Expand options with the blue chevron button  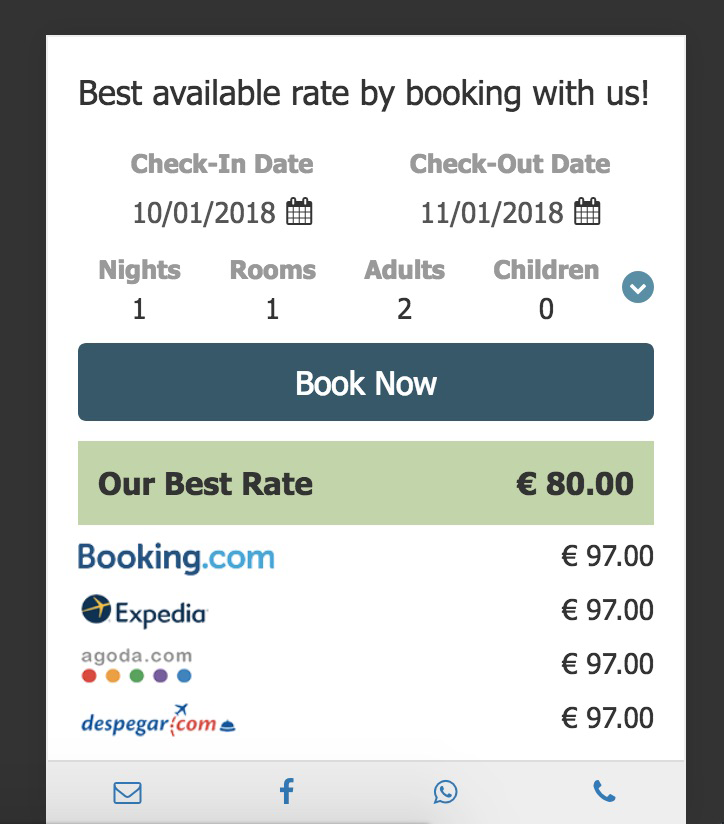point(638,288)
